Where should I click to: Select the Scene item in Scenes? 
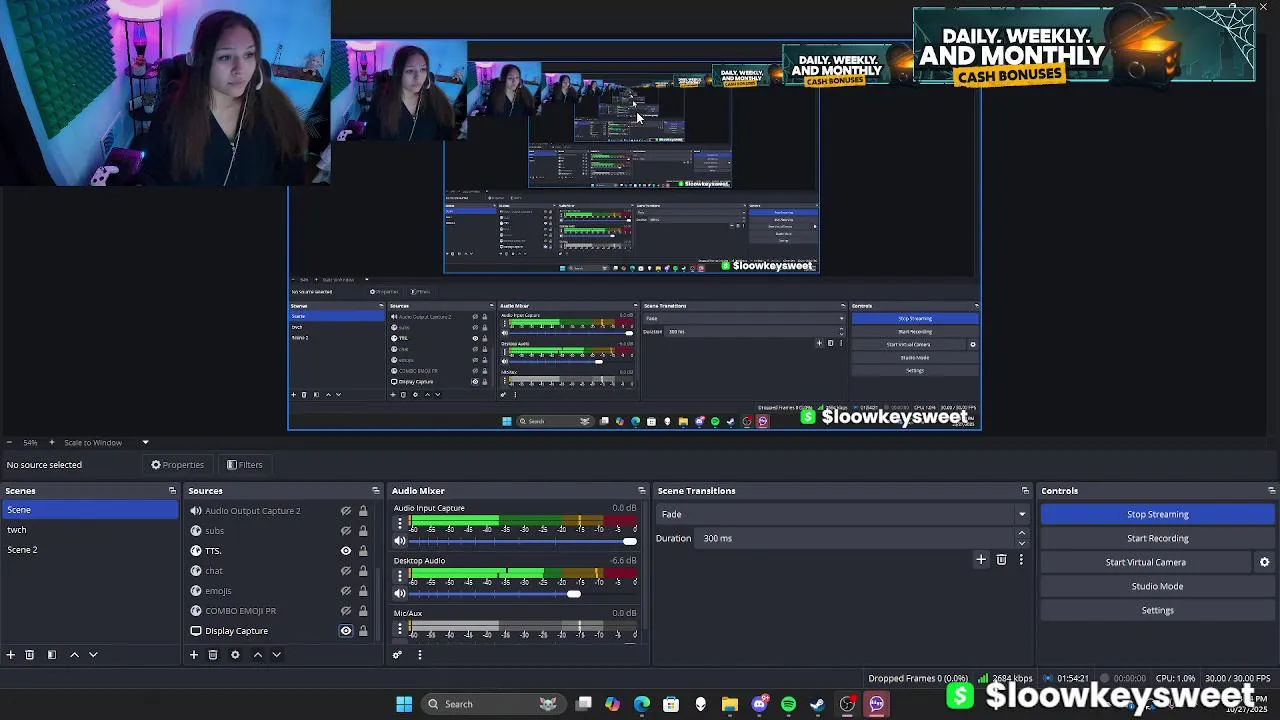coord(90,510)
